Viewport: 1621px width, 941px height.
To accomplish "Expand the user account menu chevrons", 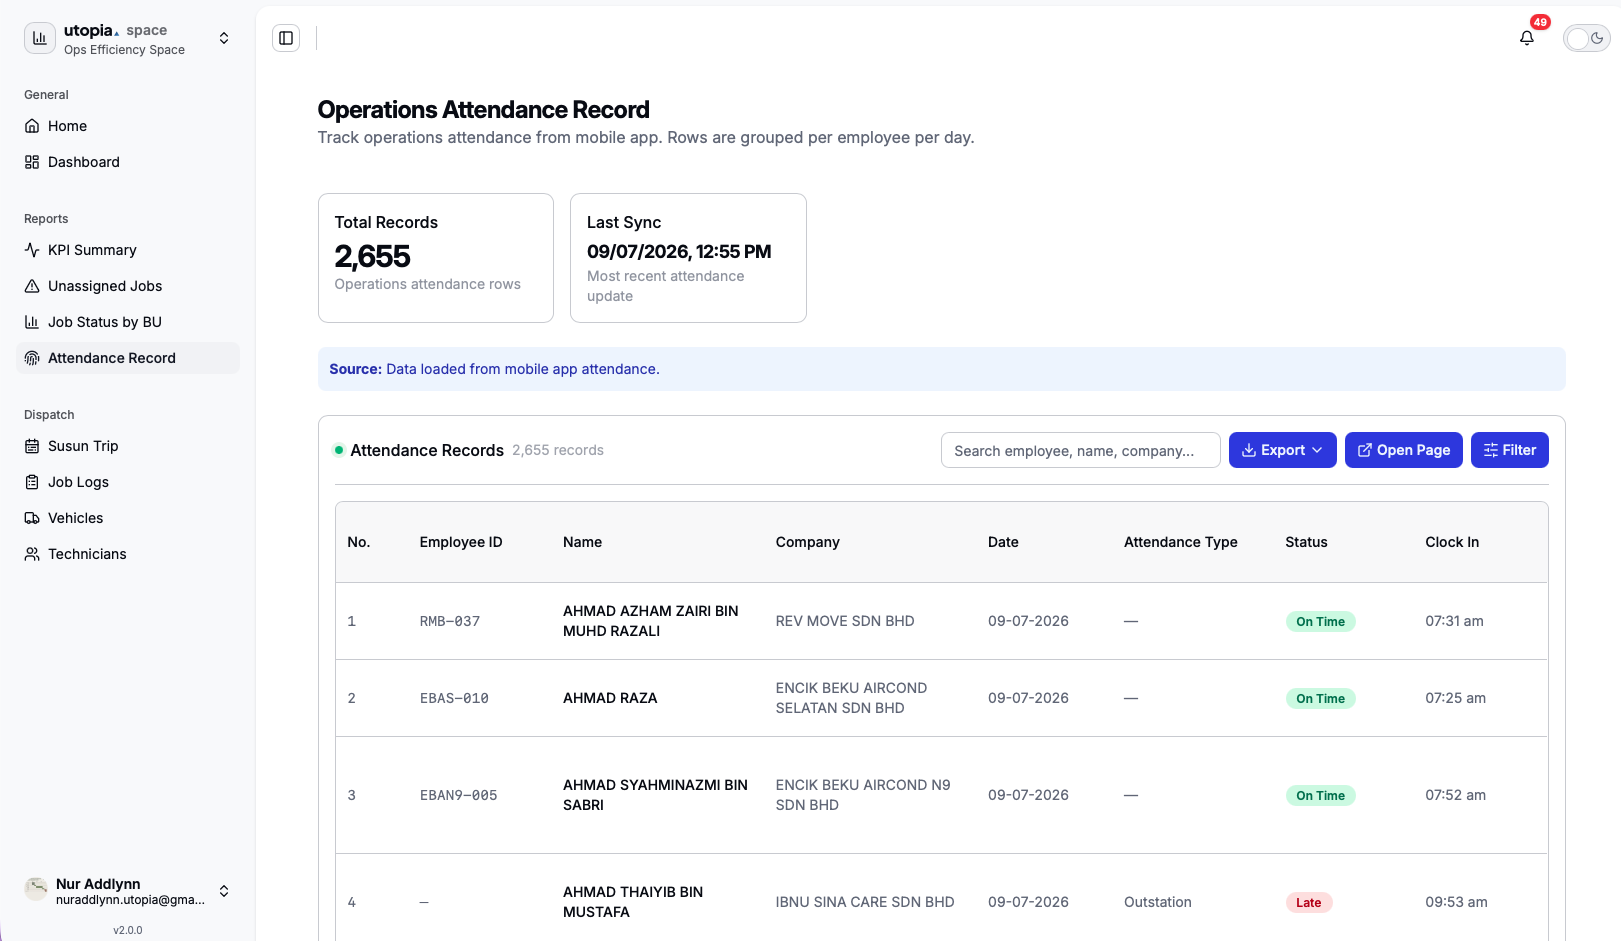I will tap(224, 891).
